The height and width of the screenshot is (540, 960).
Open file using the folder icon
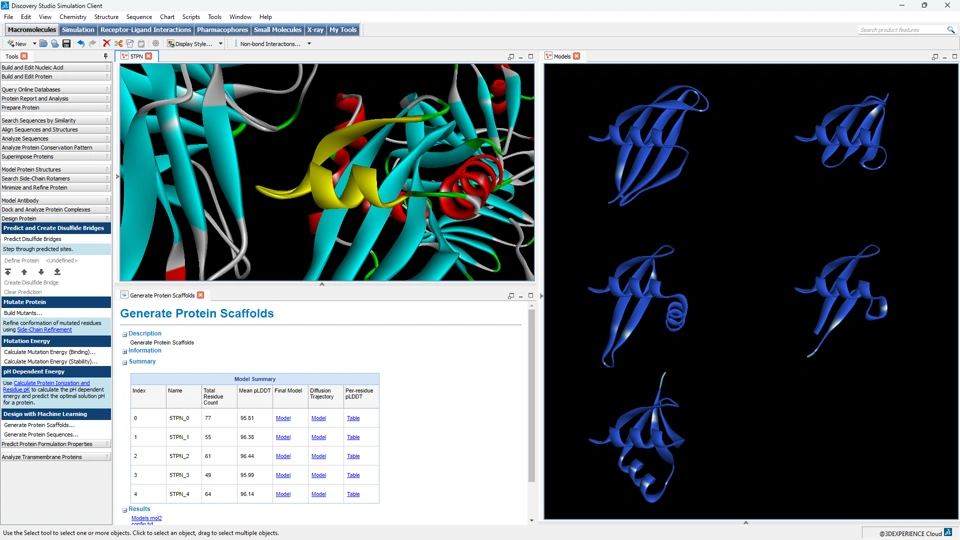click(x=43, y=43)
